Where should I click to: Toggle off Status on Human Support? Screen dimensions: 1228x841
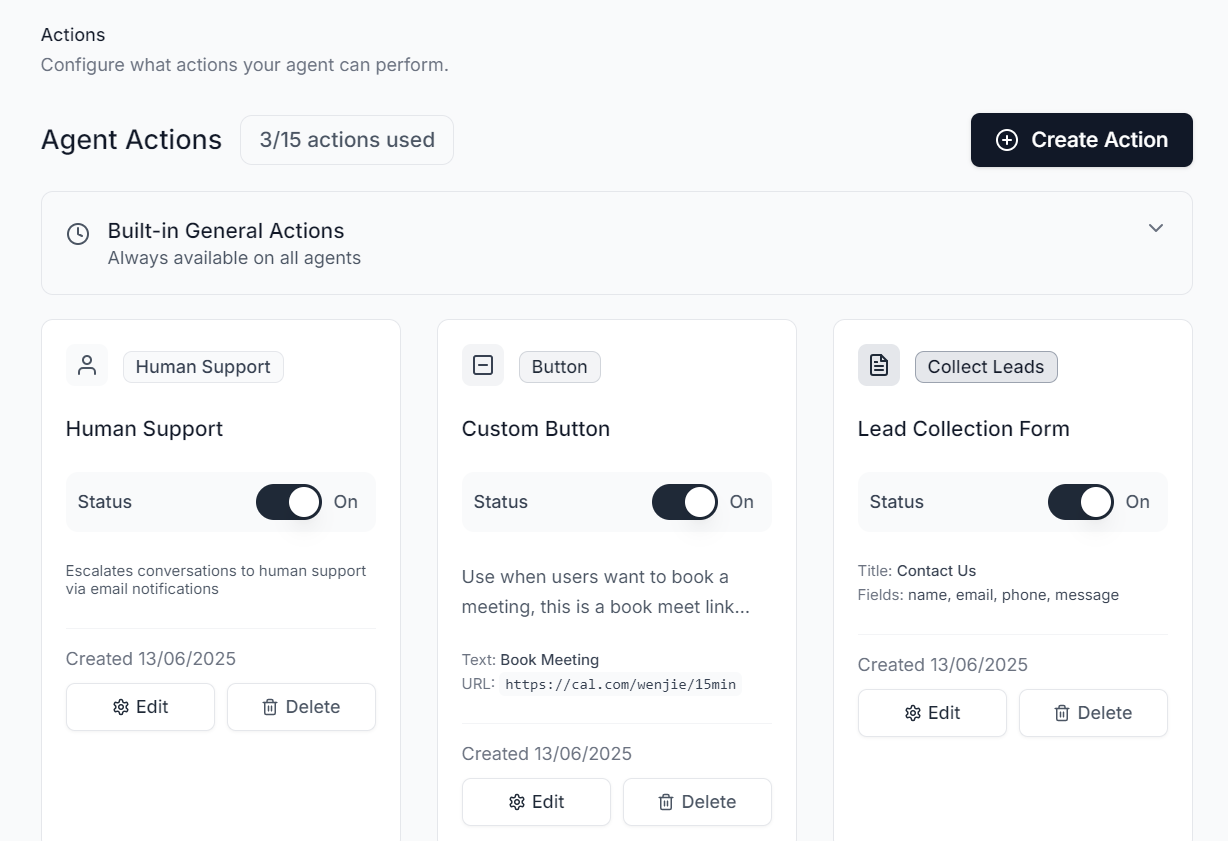click(289, 502)
